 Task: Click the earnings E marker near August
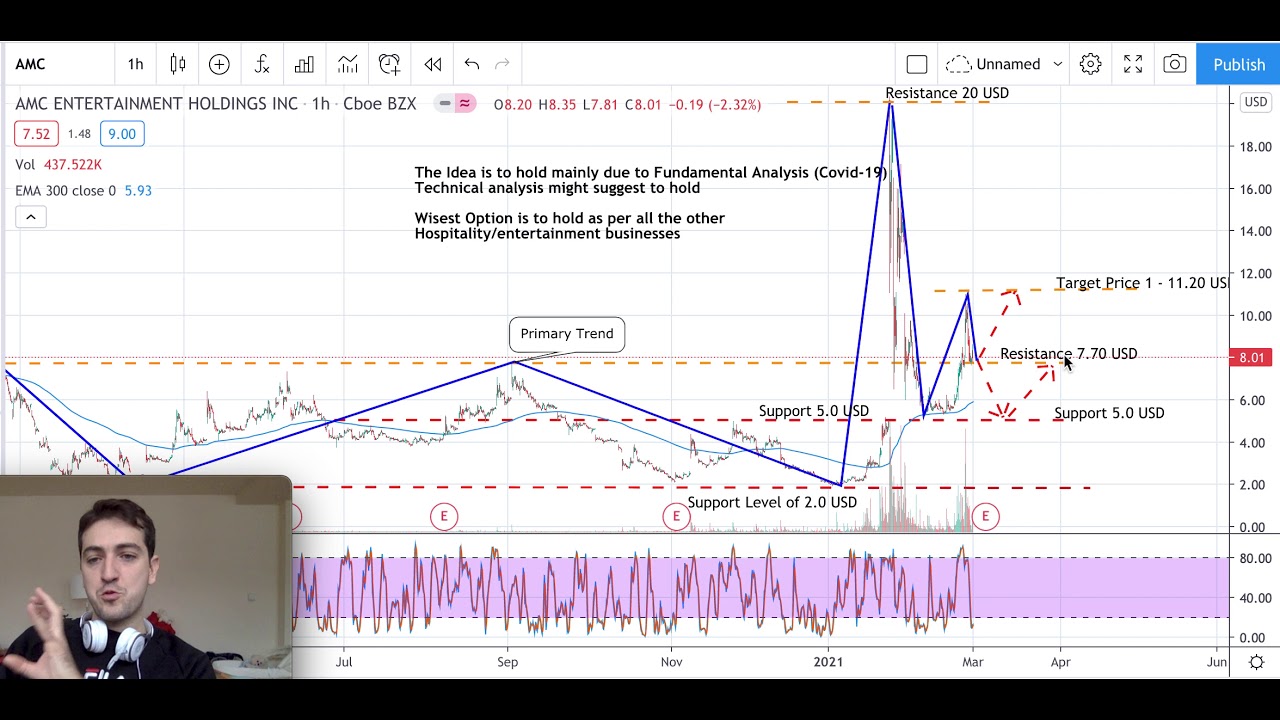pos(444,516)
